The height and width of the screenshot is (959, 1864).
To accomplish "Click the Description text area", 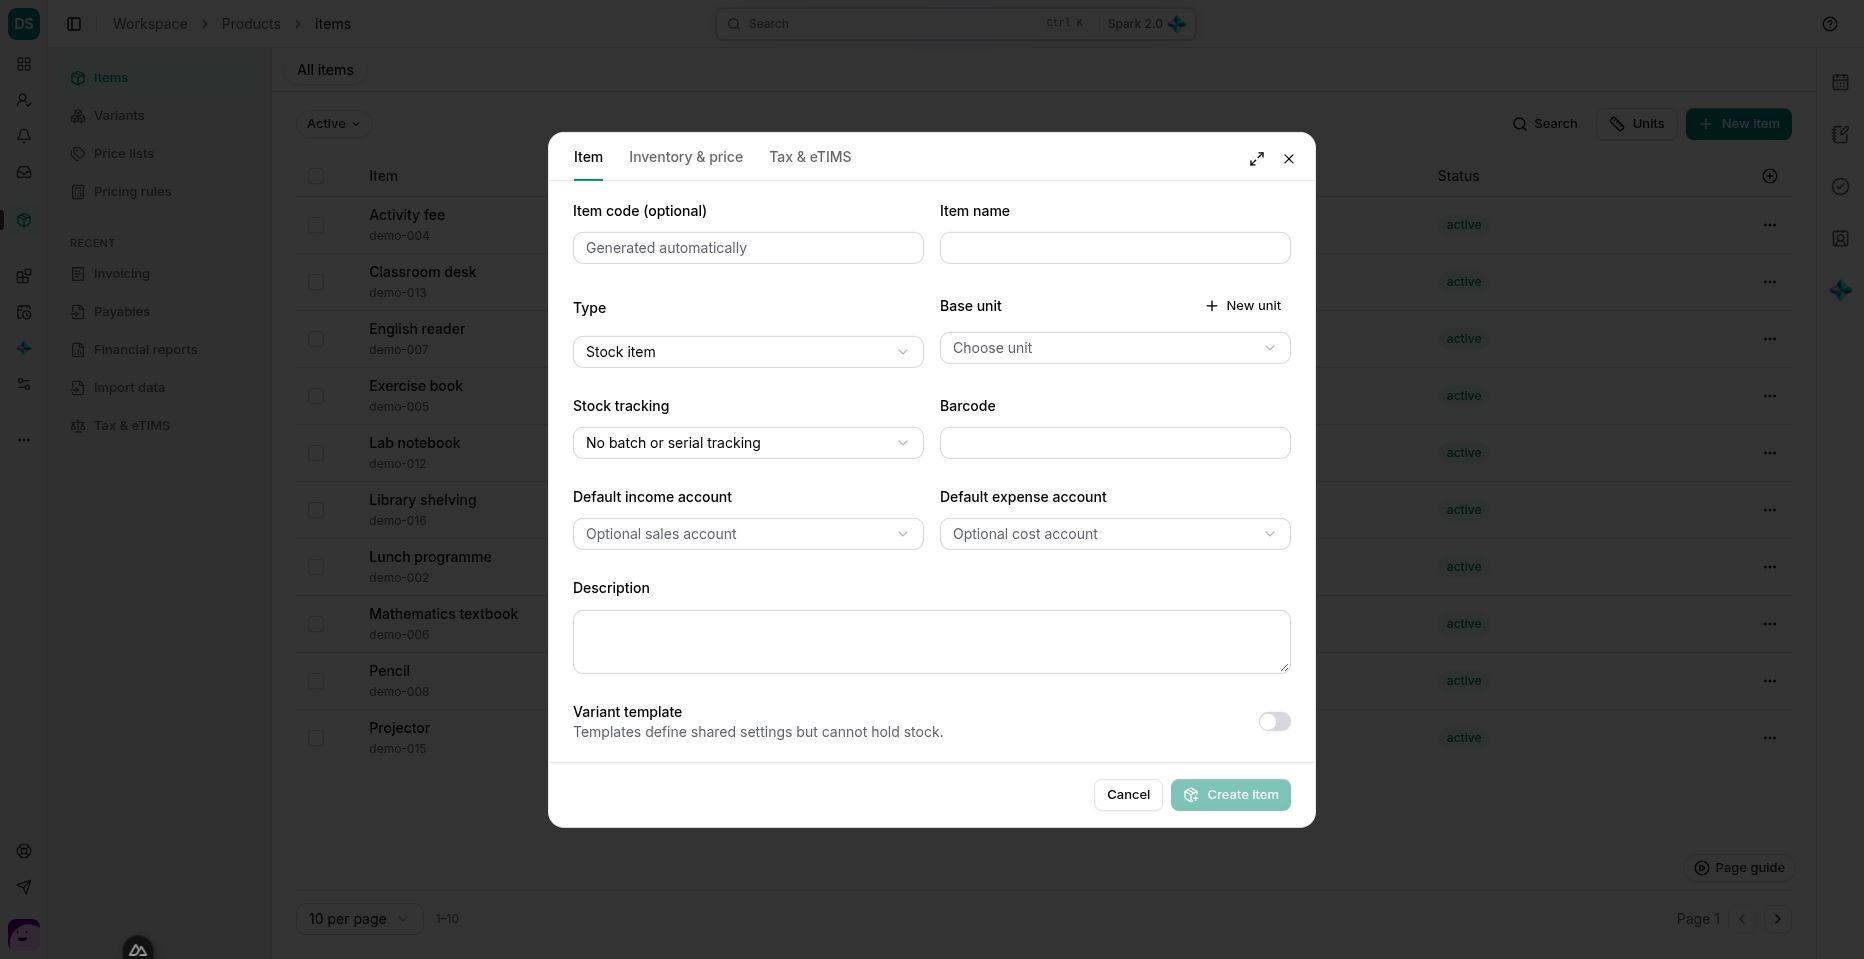I will 932,642.
